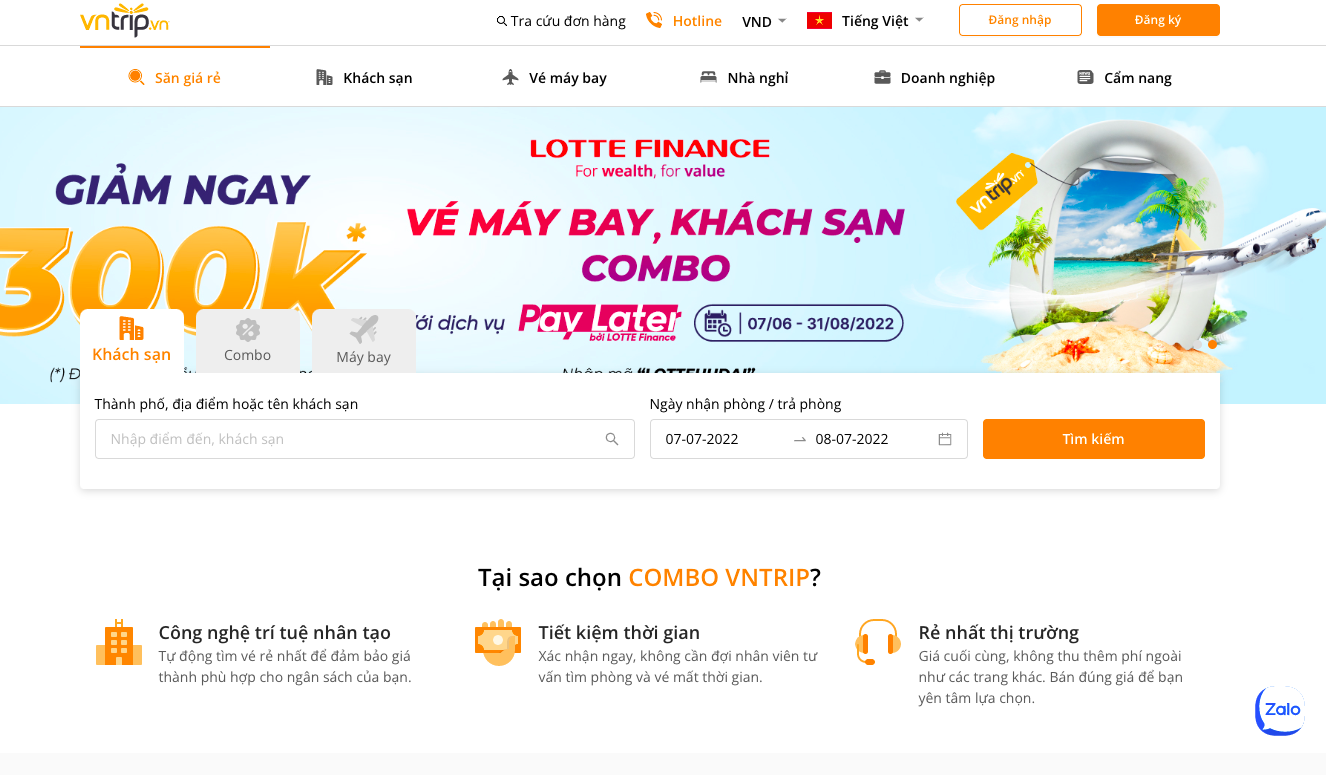1326x775 pixels.
Task: Open the VND currency dropdown
Action: 763,20
